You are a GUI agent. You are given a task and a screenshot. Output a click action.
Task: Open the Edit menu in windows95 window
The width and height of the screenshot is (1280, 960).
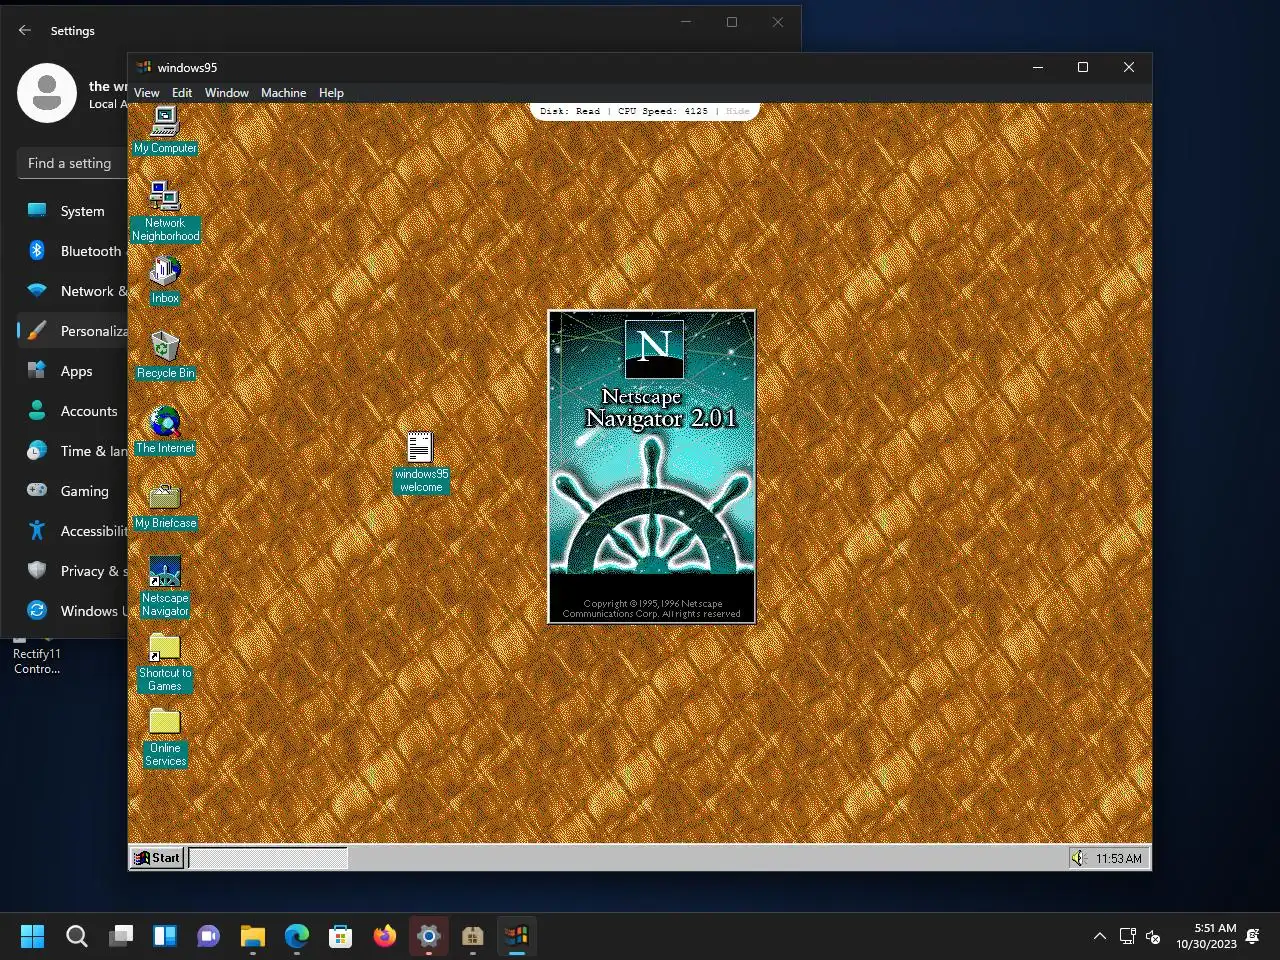tap(182, 93)
